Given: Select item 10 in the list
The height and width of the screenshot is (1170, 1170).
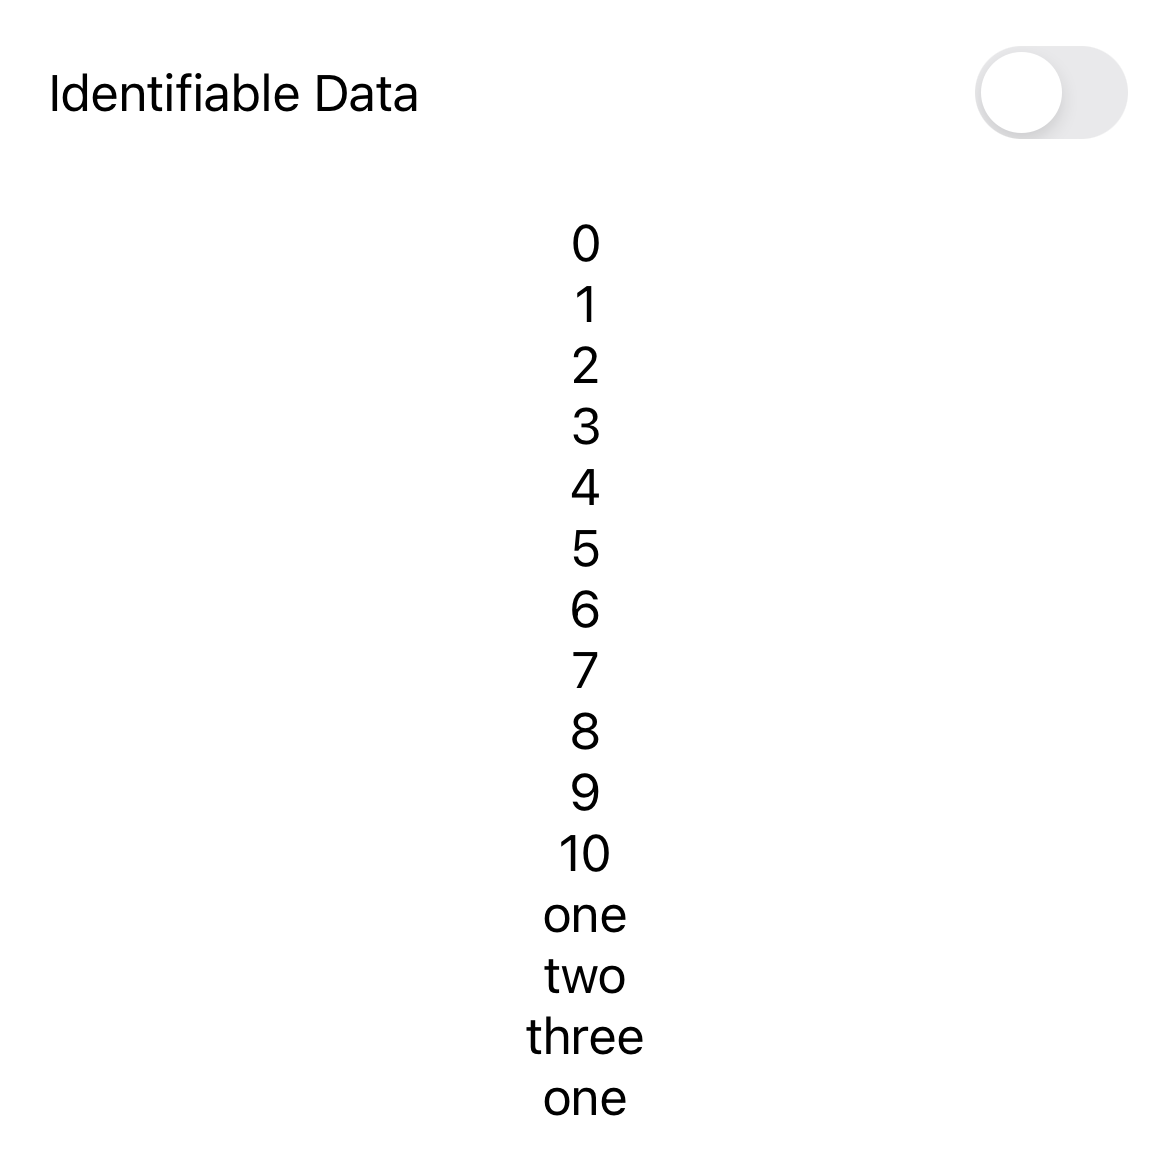Looking at the screenshot, I should [584, 853].
